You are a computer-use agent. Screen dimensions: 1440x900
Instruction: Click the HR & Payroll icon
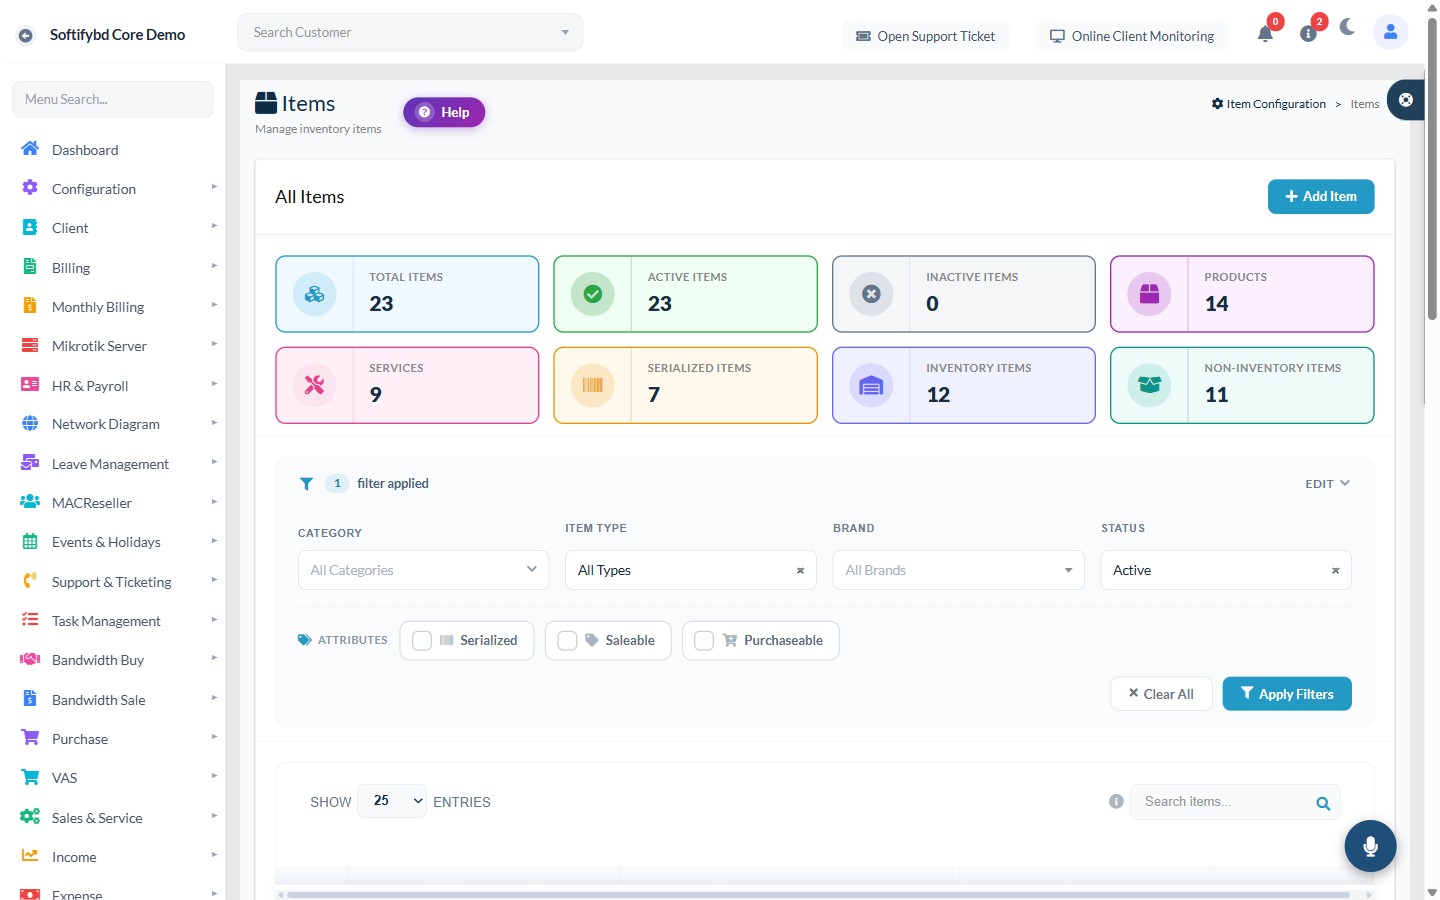(x=30, y=385)
